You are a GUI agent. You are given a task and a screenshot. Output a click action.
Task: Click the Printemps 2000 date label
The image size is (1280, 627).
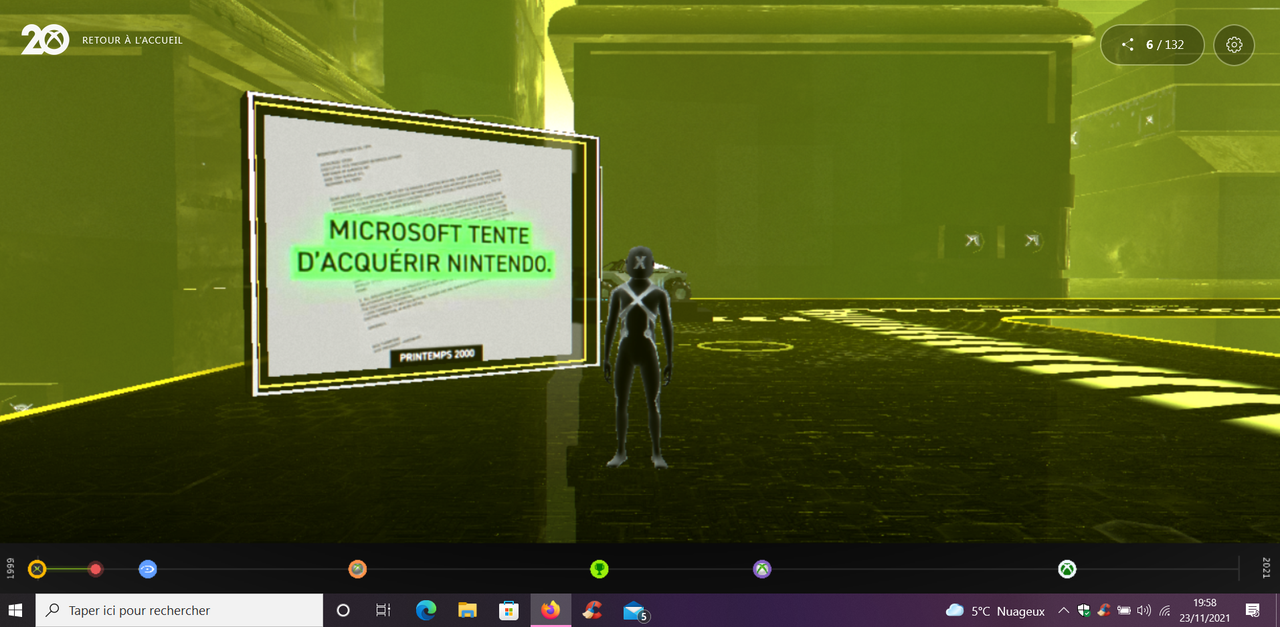[x=436, y=355]
